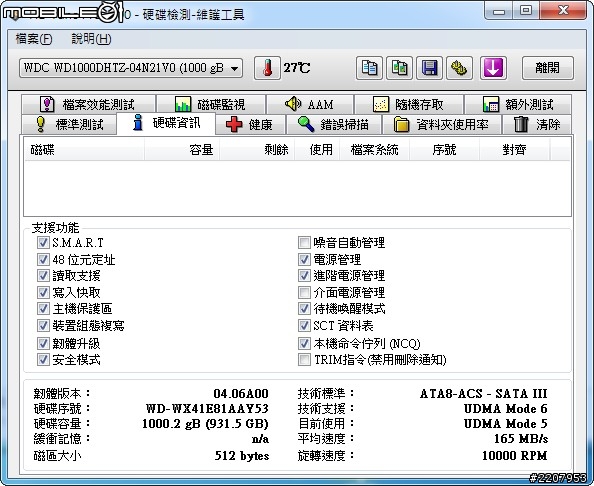Click the 27℃ temperature reading

(x=297, y=68)
